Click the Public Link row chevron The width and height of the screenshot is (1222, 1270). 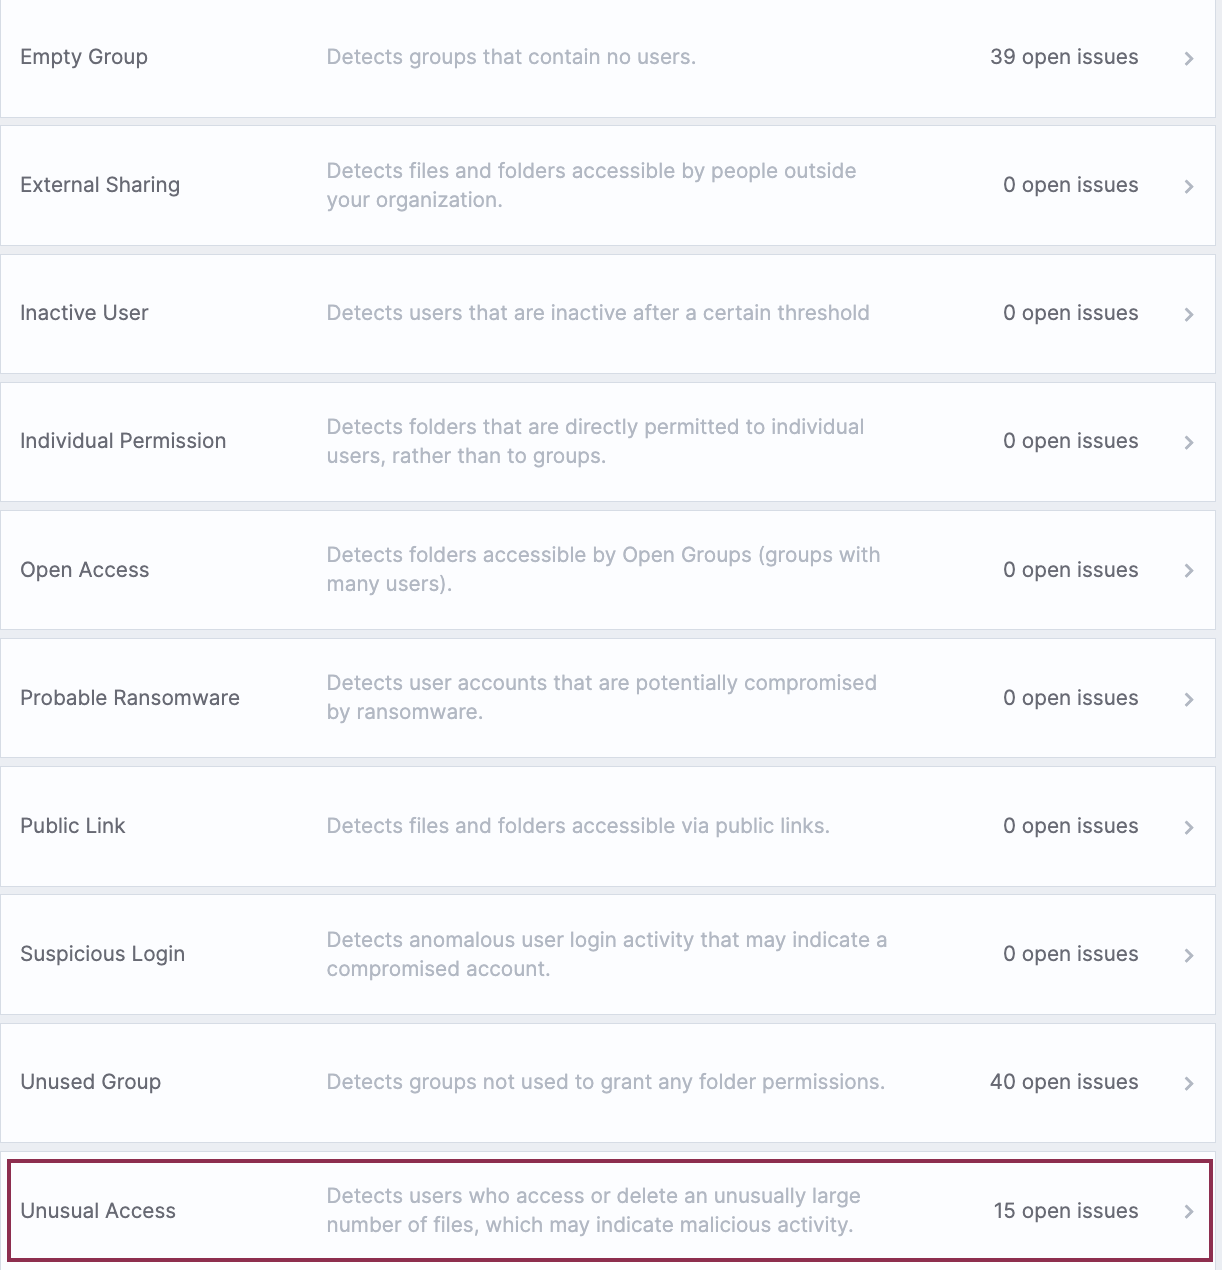1189,827
